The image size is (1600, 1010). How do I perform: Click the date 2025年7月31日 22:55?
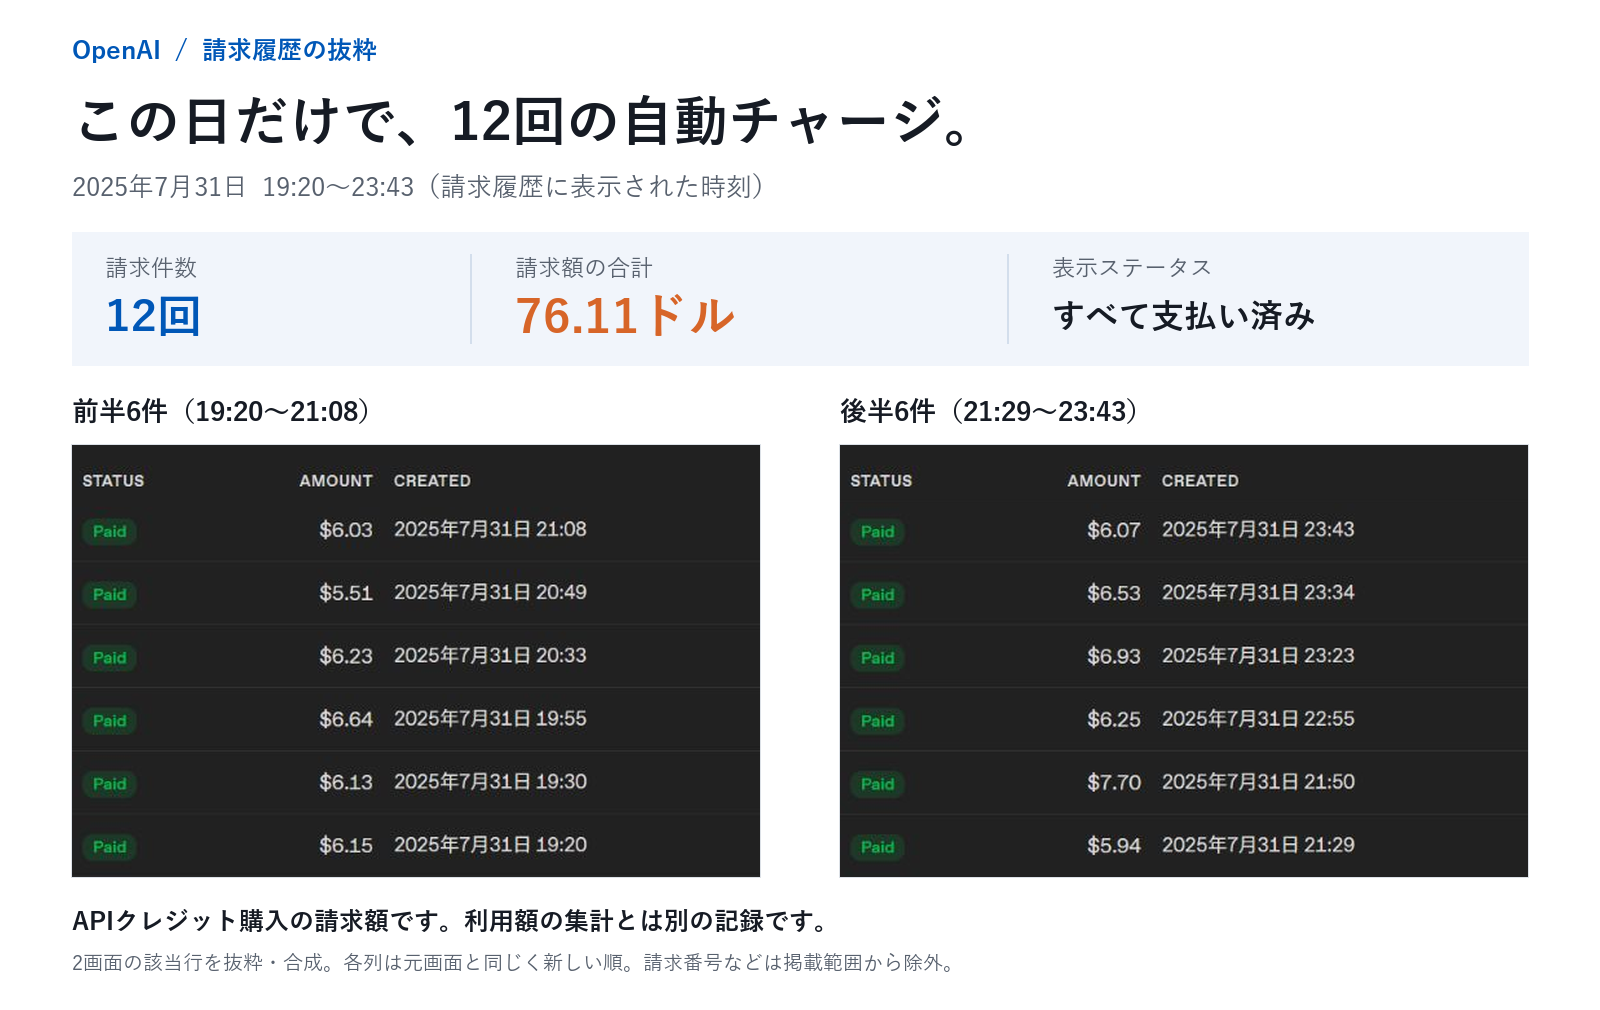(1258, 718)
